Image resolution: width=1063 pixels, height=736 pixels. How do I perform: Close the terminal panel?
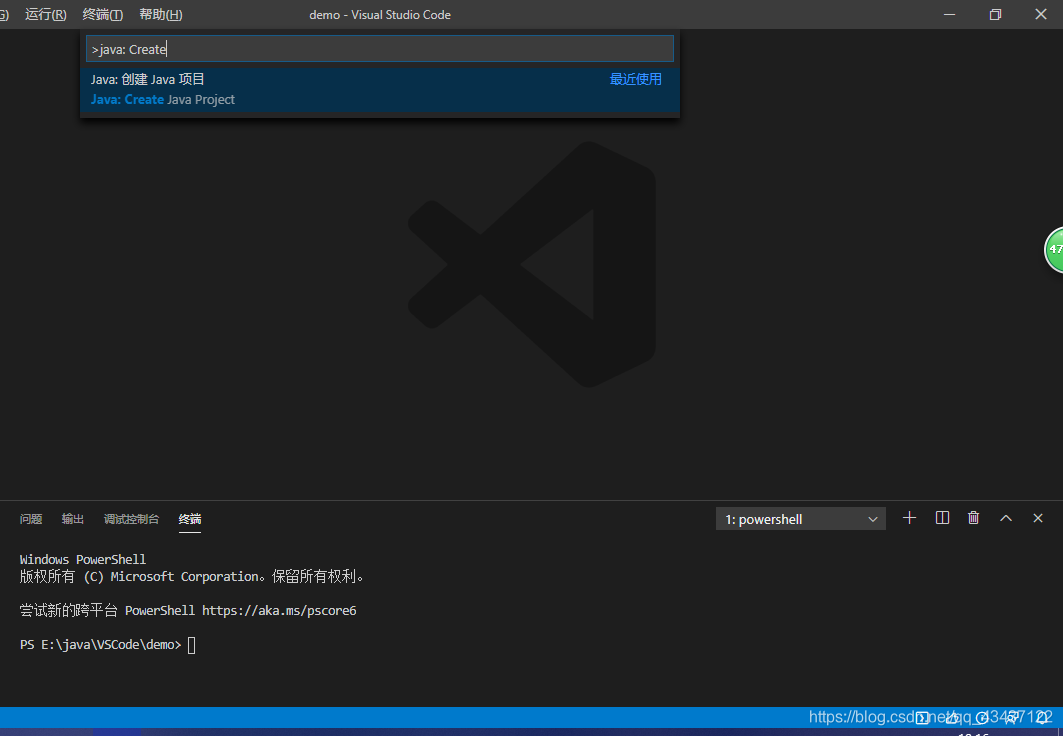coord(1038,518)
